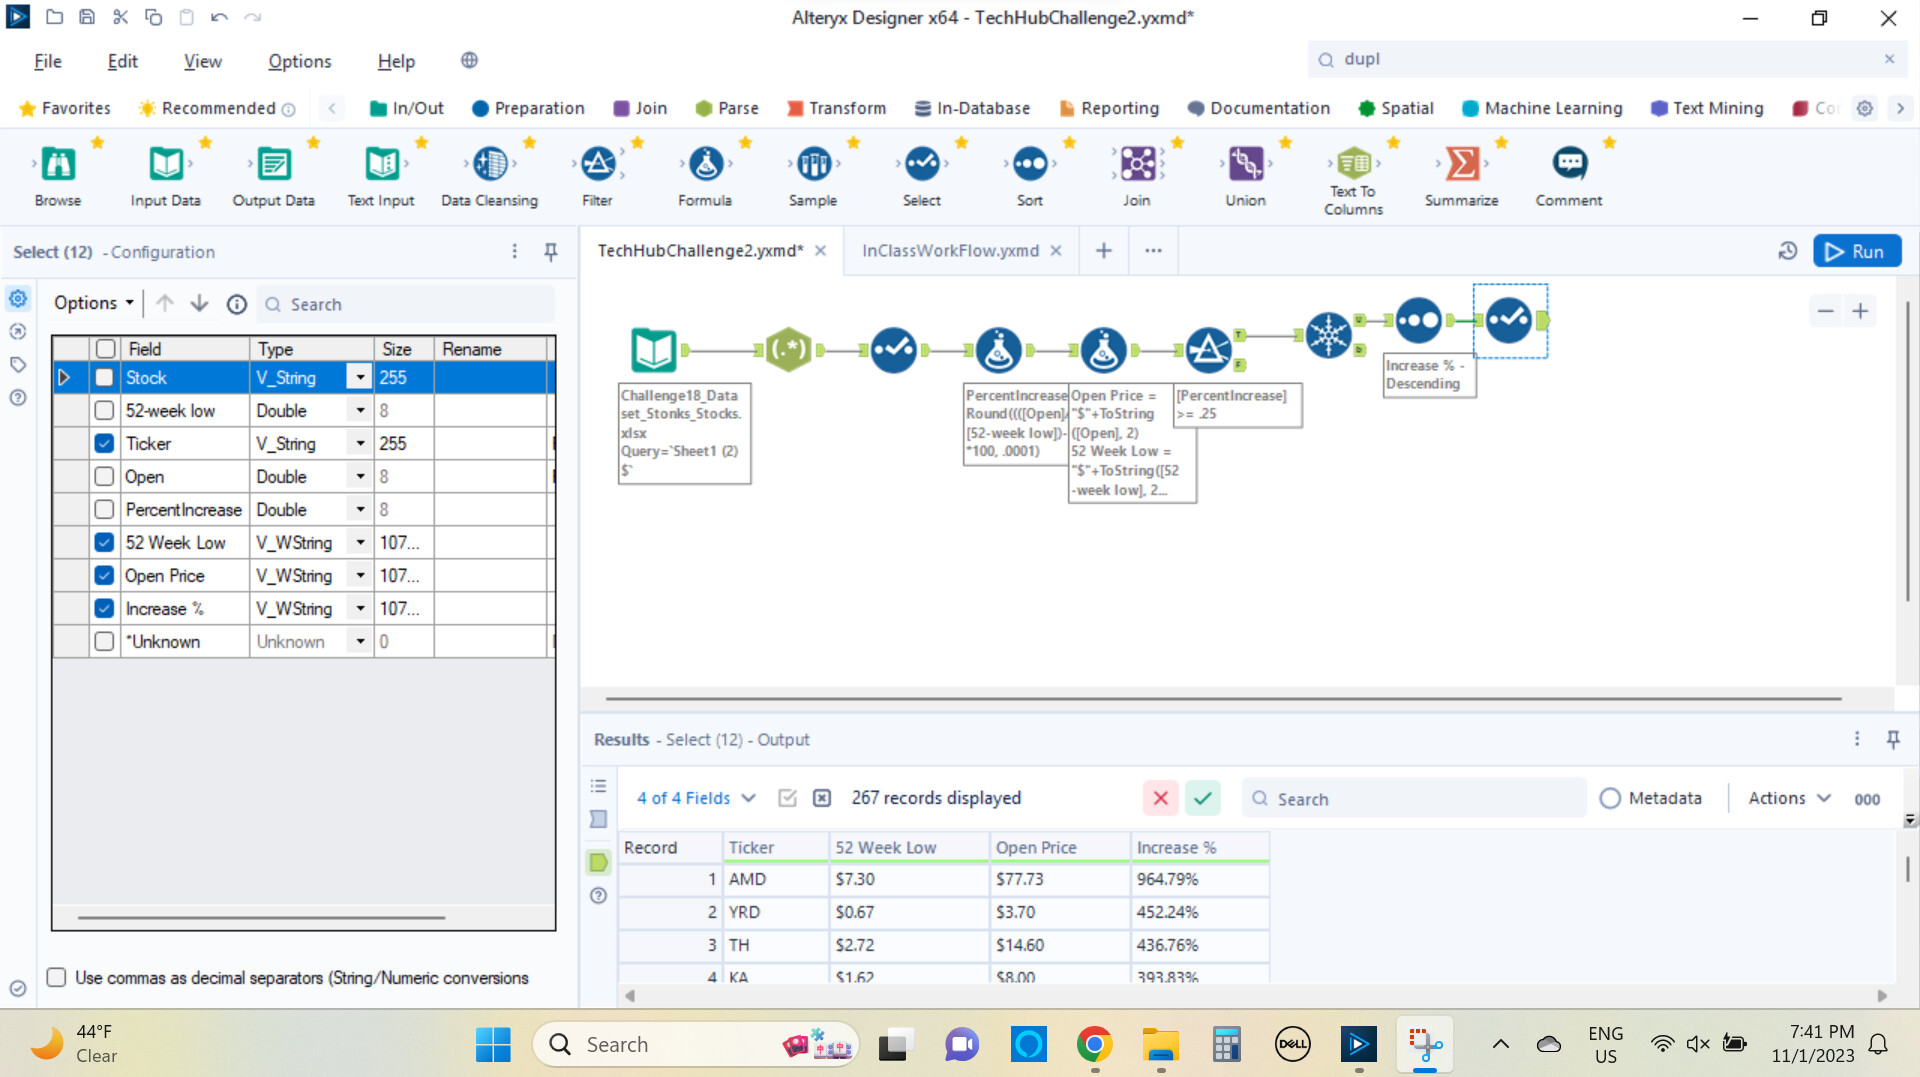Pick the Union tool icon

[x=1246, y=163]
